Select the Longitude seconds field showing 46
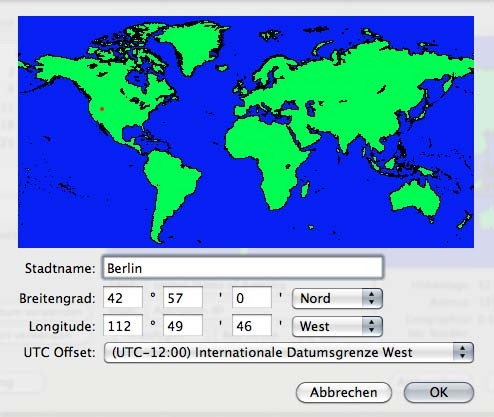494x417 pixels. (x=252, y=326)
